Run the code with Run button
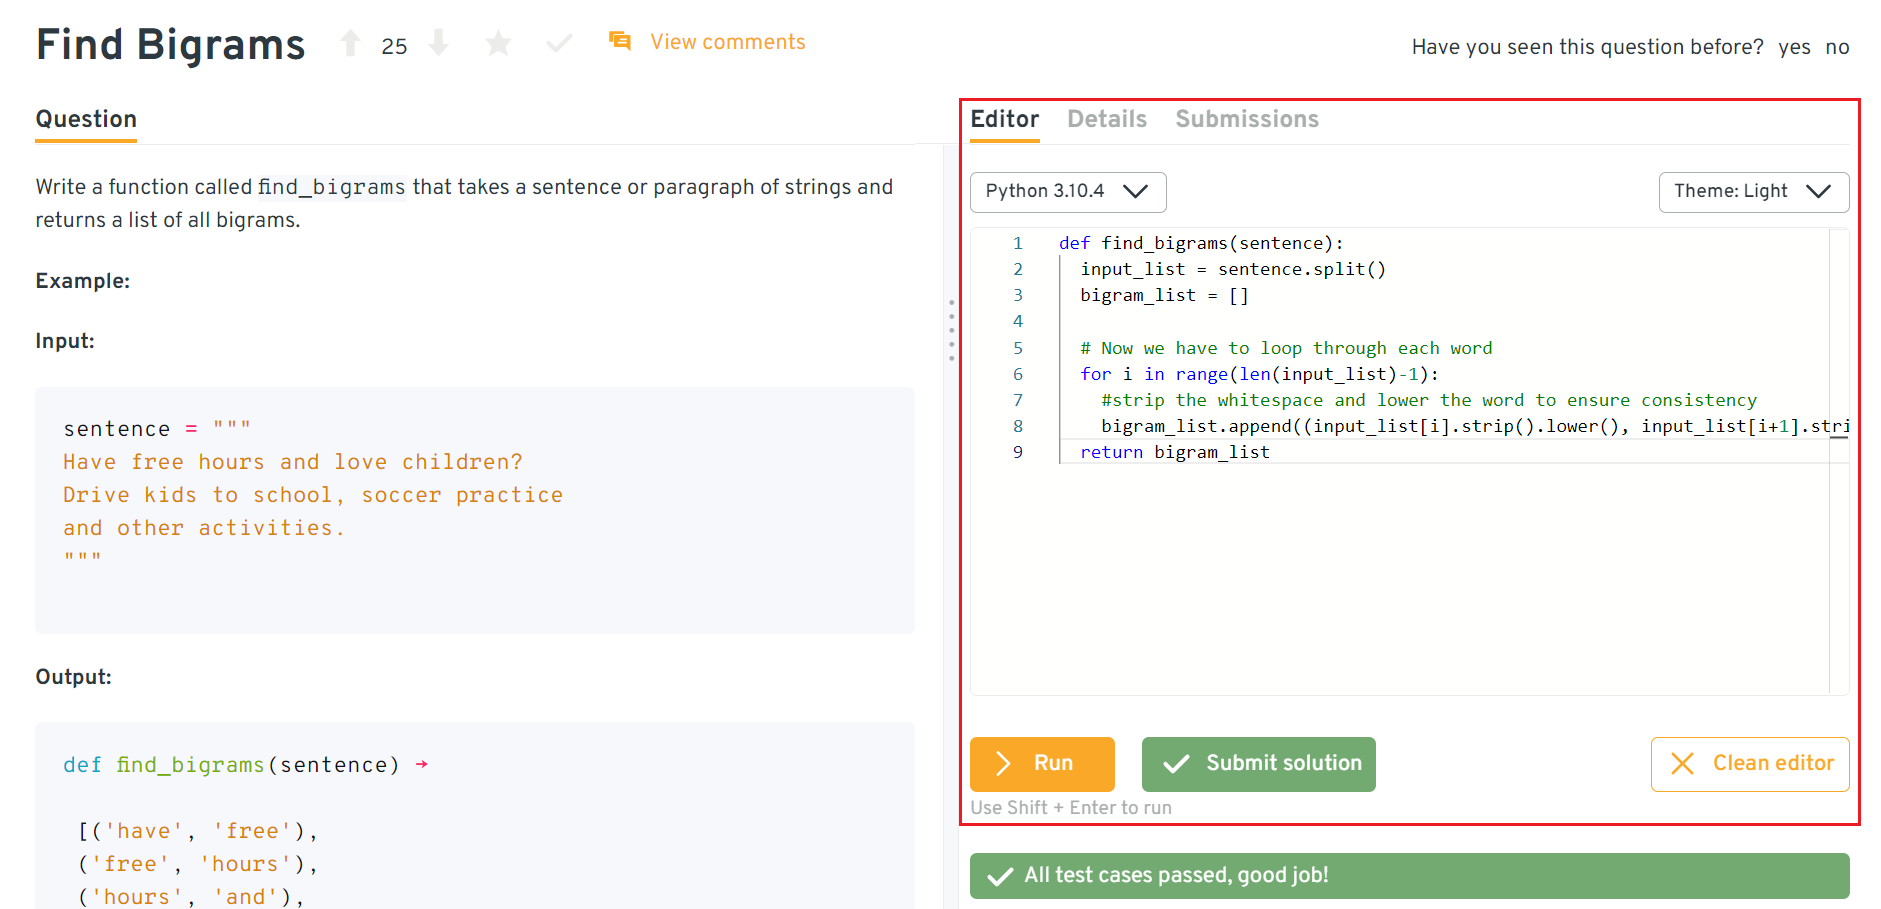Image resolution: width=1881 pixels, height=909 pixels. click(x=1041, y=763)
